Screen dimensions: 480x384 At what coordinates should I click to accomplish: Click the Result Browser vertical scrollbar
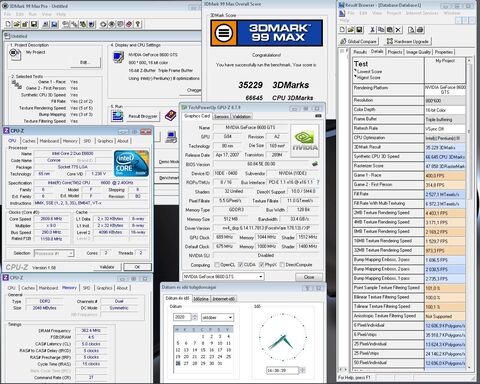coord(469,213)
